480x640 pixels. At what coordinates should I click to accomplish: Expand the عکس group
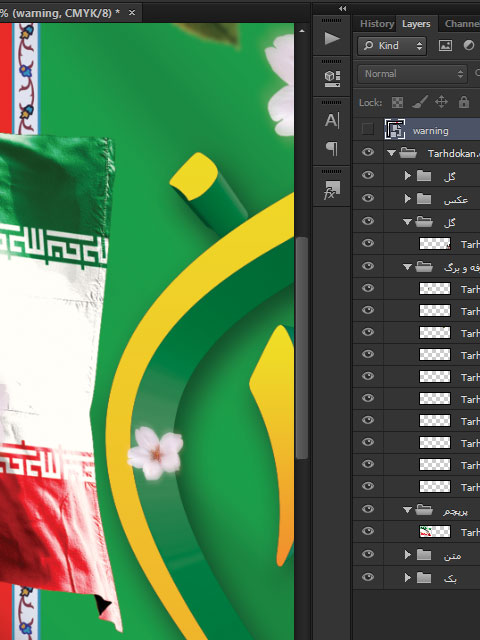point(407,198)
